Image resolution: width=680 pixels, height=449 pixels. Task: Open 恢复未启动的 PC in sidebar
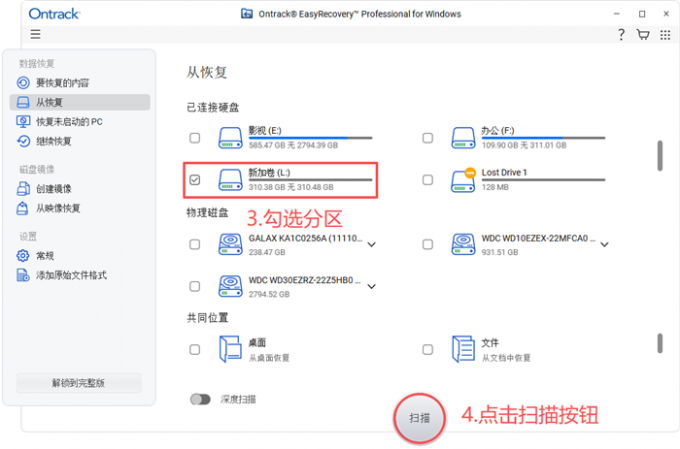tap(80, 122)
